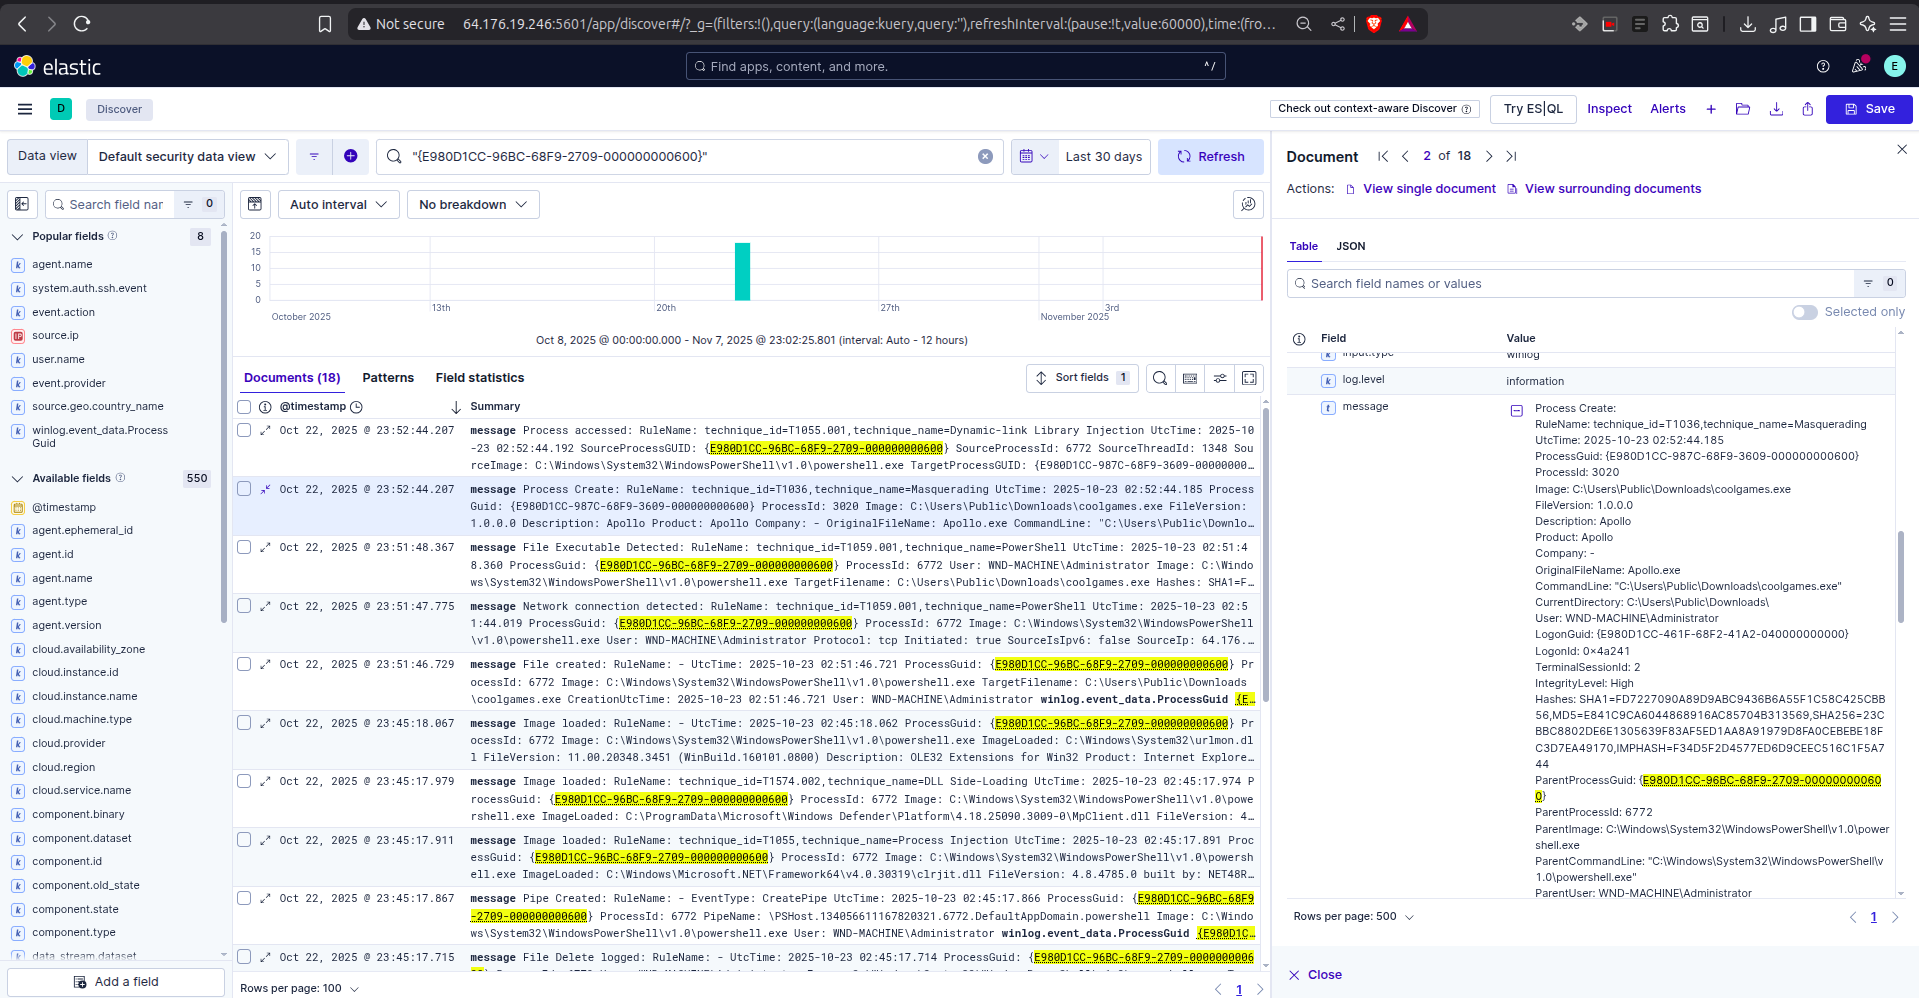Go to the next document arrow
This screenshot has height=998, width=1919.
click(1489, 156)
